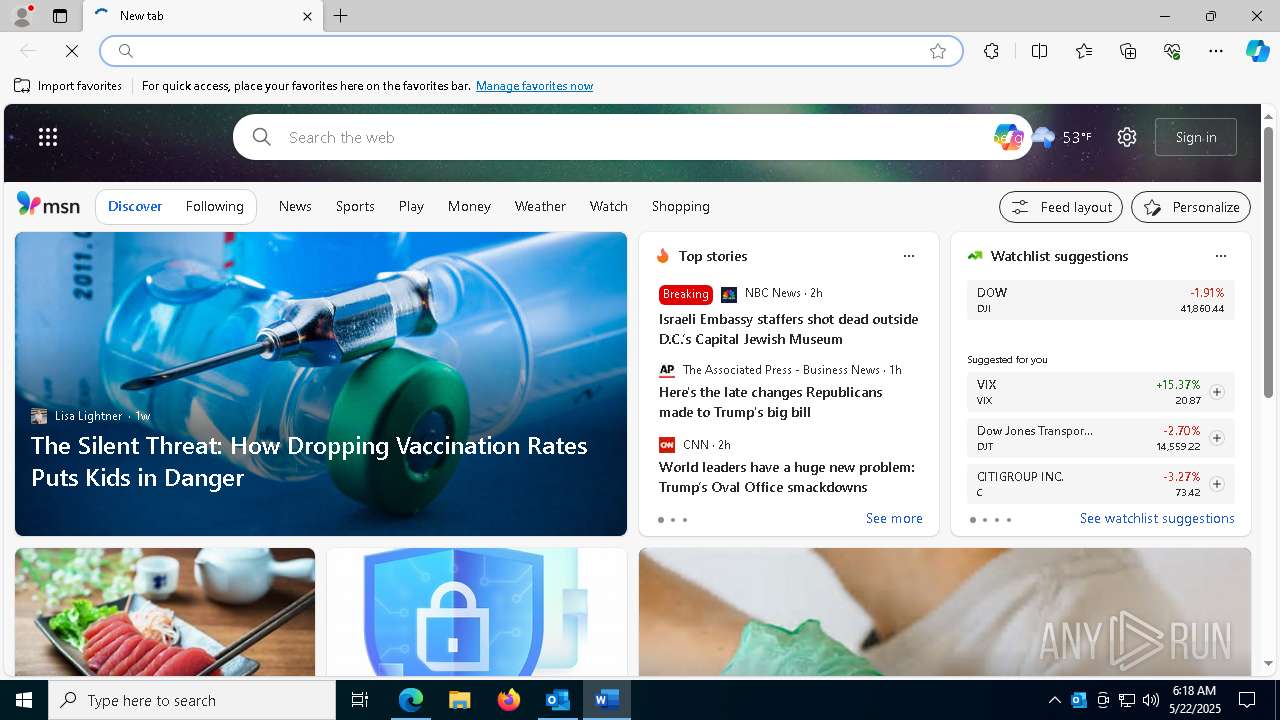The height and width of the screenshot is (720, 1280).
Task: Open the weather 53°F widget
Action: [1062, 137]
